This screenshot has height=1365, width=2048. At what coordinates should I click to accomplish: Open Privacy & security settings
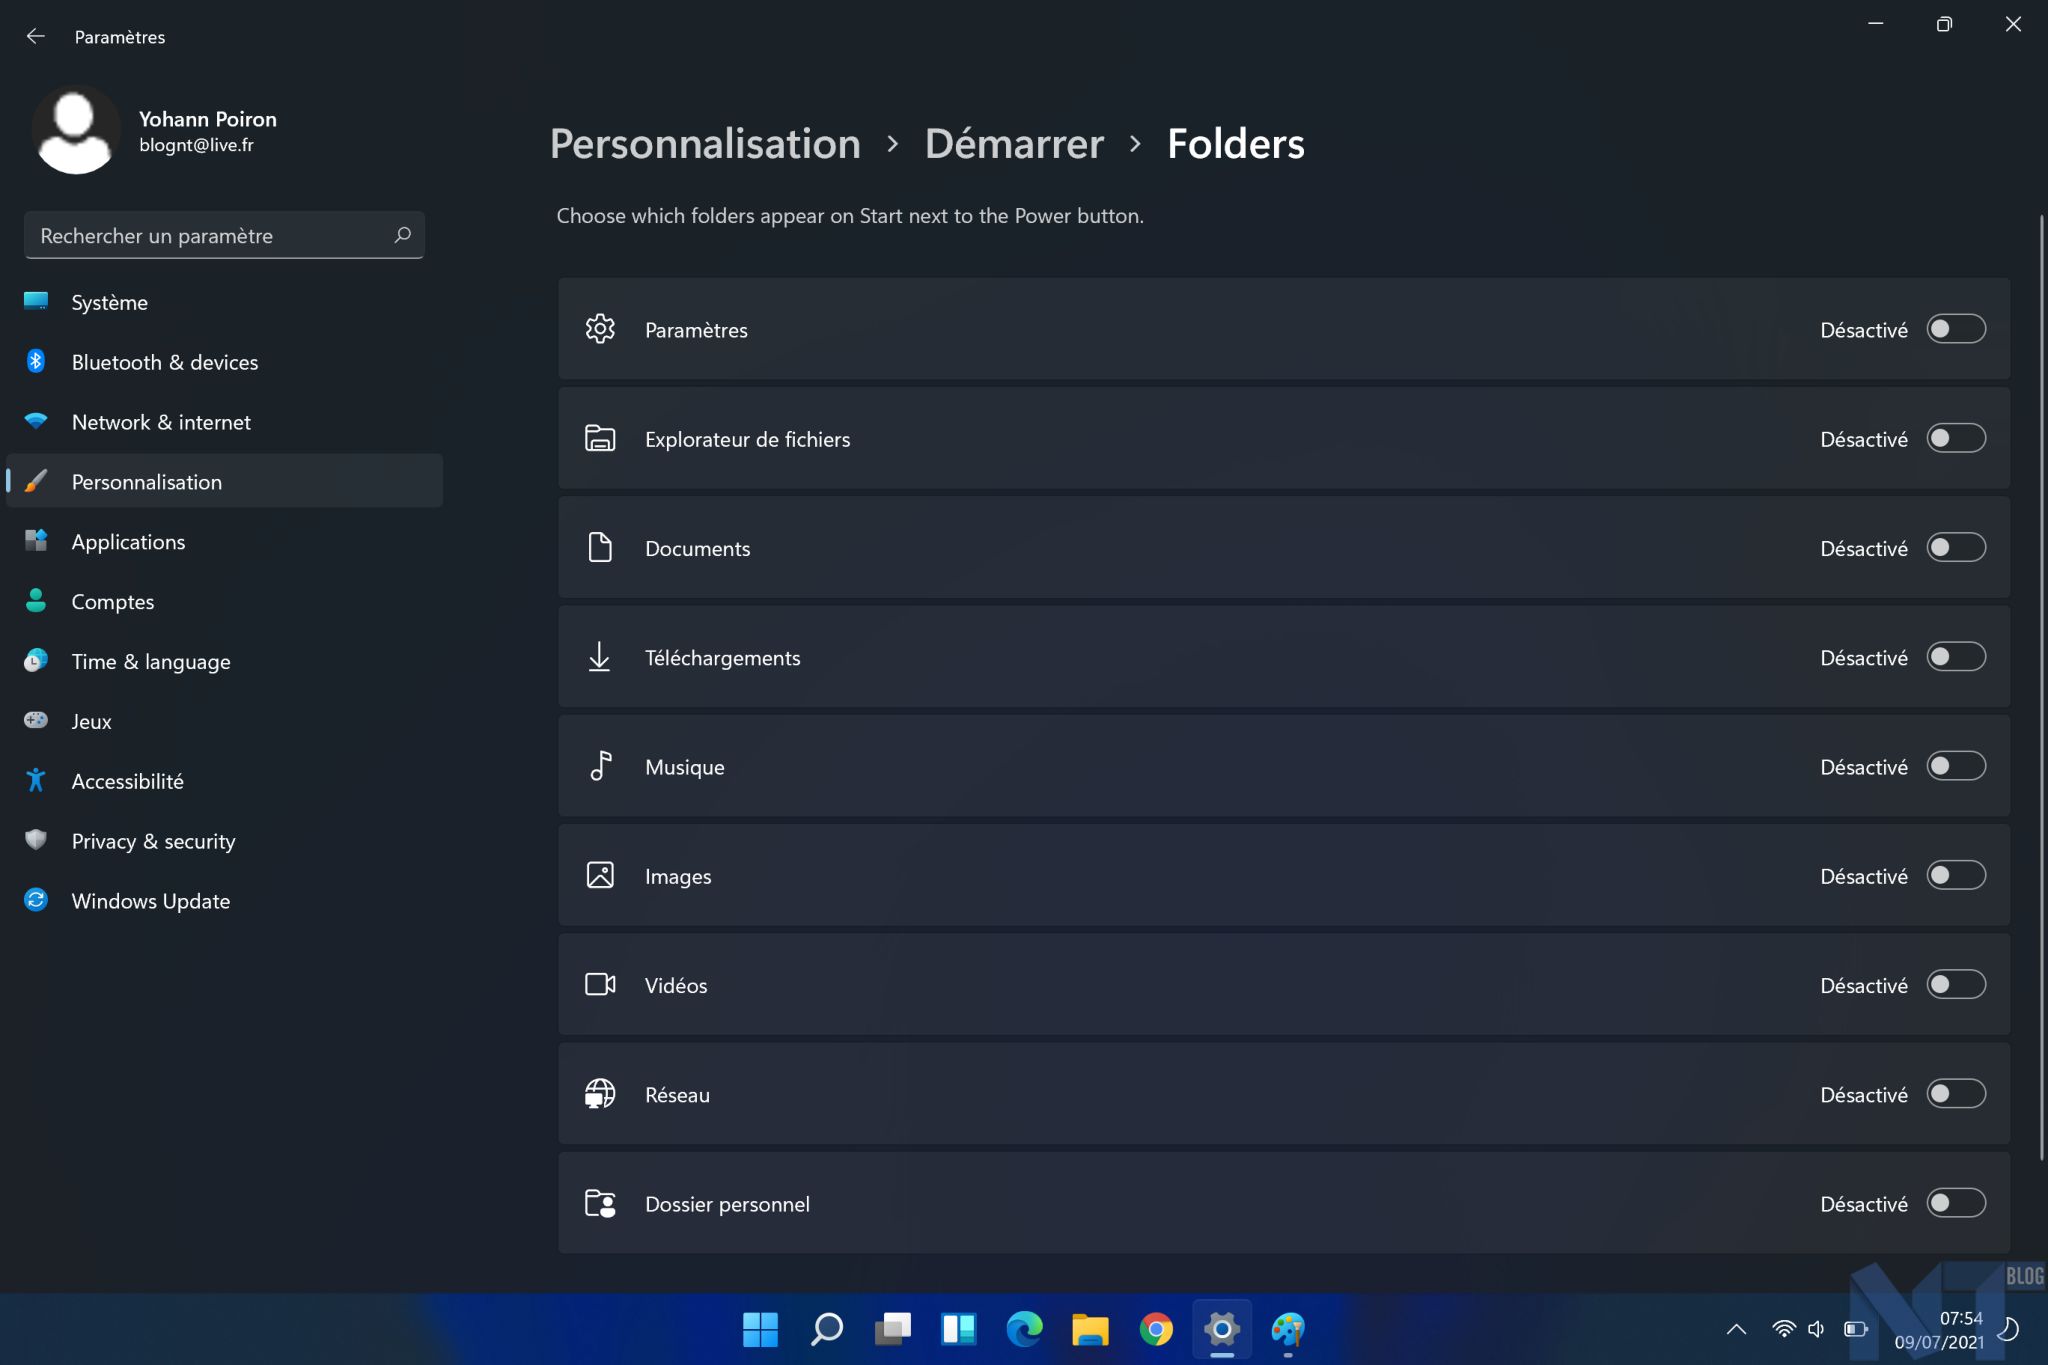click(152, 841)
